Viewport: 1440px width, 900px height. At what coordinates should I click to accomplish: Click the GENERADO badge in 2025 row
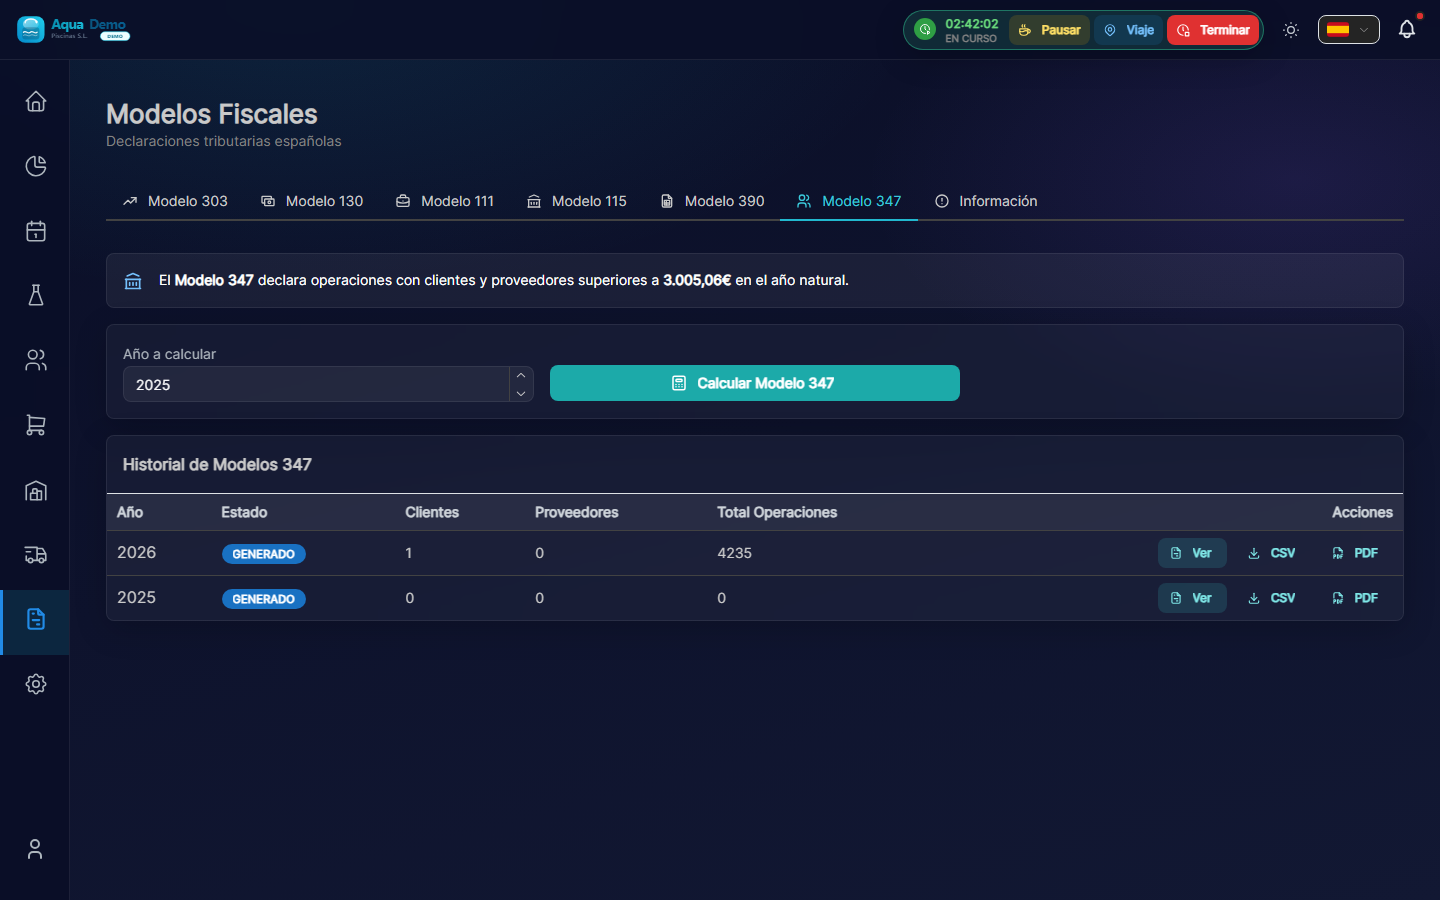point(264,599)
